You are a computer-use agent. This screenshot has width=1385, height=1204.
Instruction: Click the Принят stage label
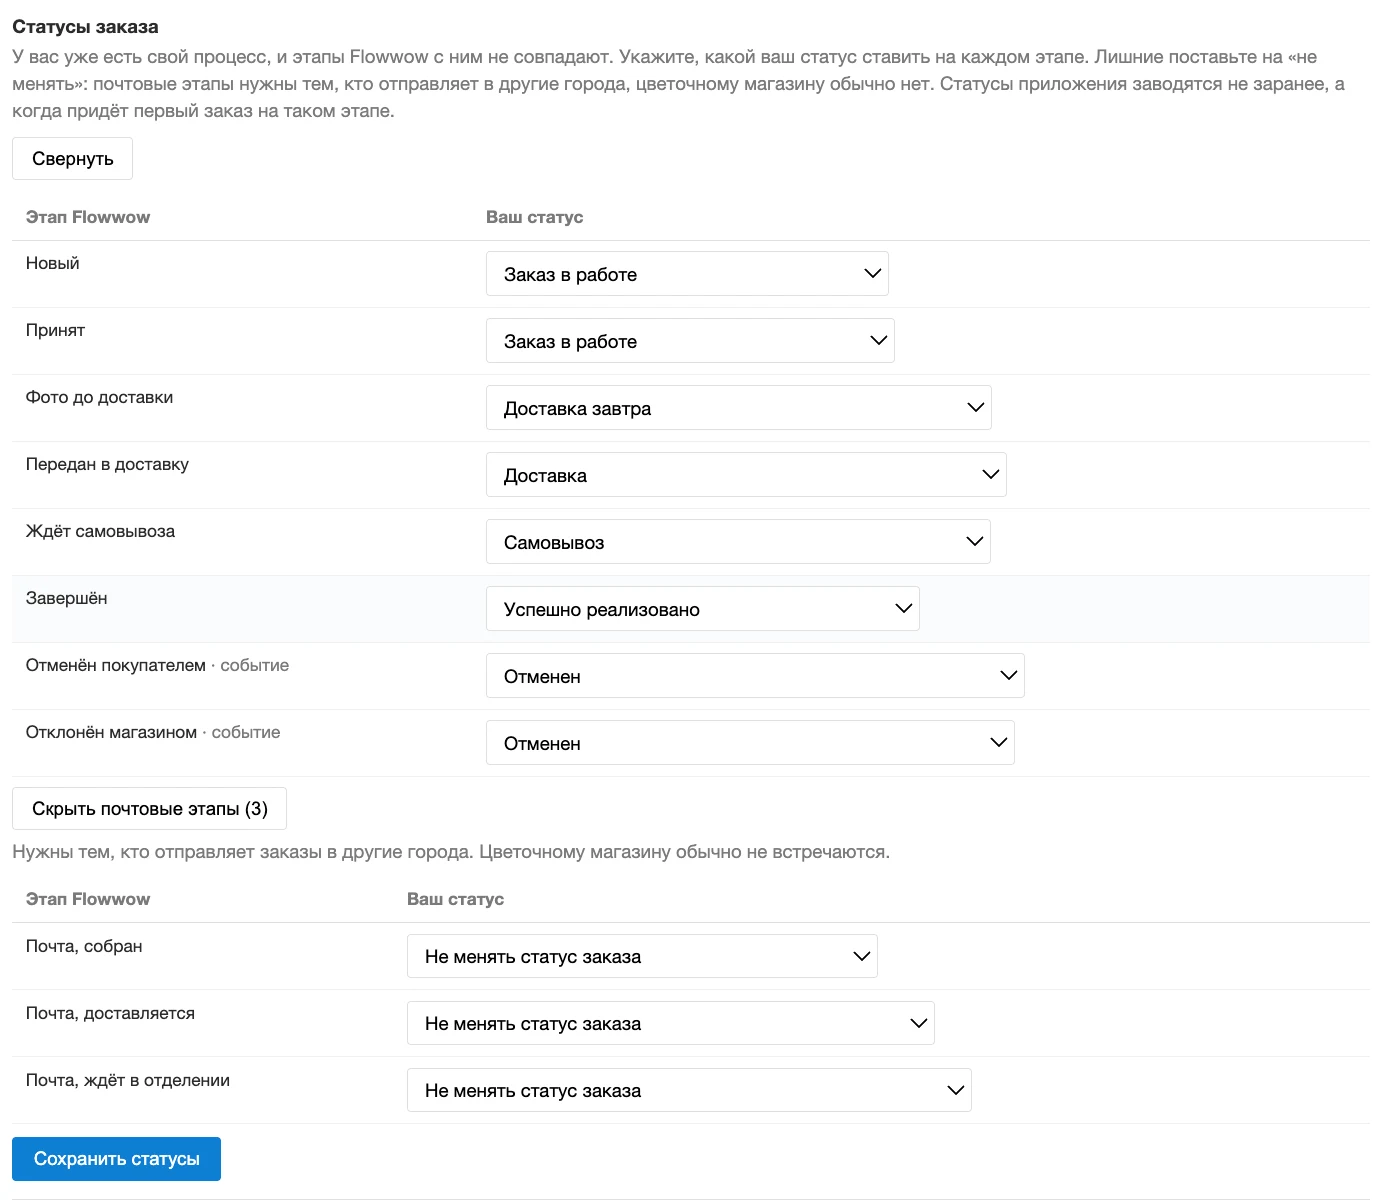55,330
